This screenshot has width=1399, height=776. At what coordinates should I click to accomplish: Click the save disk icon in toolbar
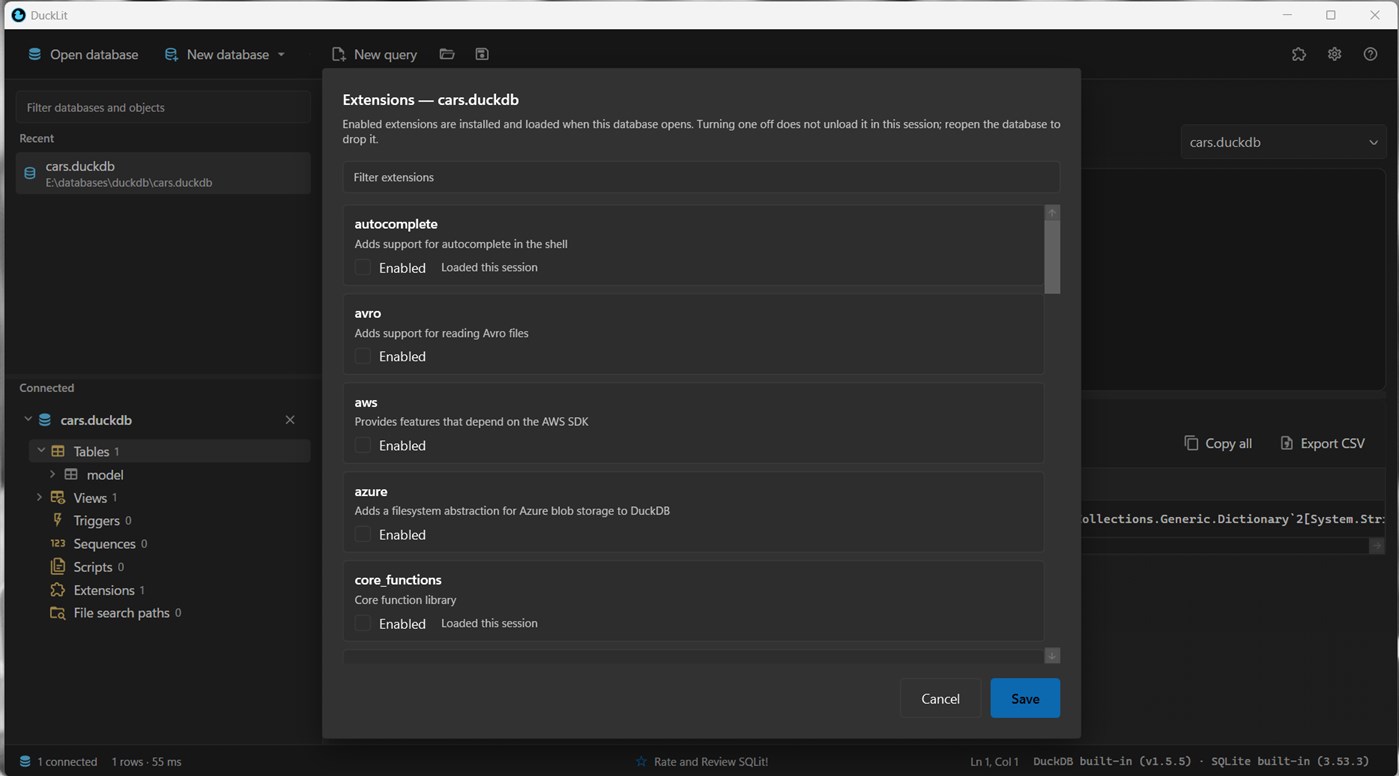pyautogui.click(x=482, y=54)
